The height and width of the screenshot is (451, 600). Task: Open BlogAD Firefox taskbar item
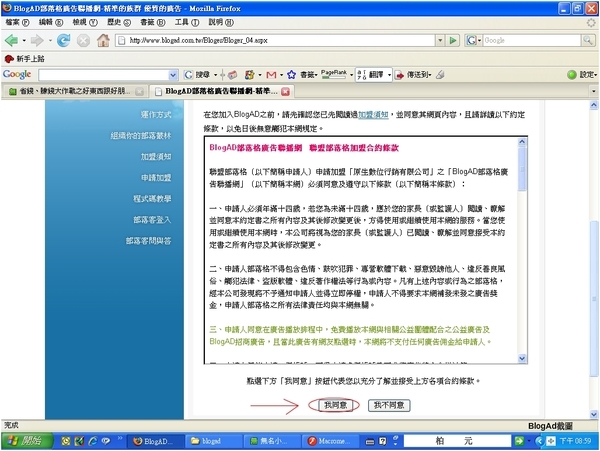pos(155,441)
